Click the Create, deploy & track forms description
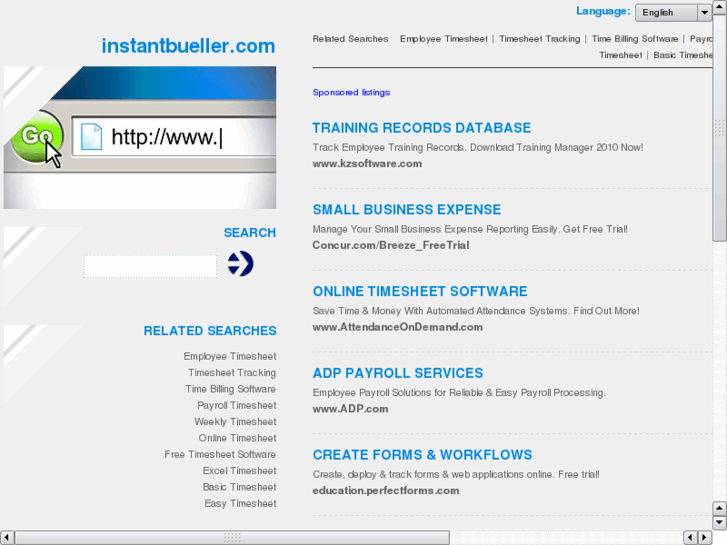The height and width of the screenshot is (545, 727). coord(456,474)
